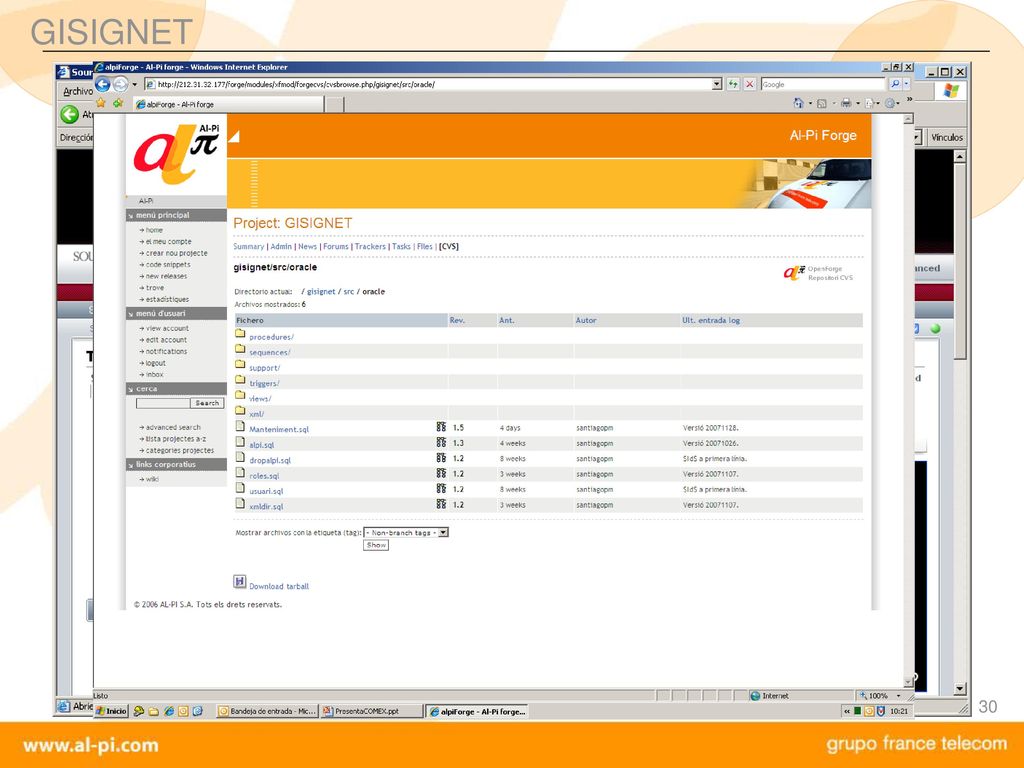1024x768 pixels.
Task: Sort by the Rev. column header
Action: click(457, 321)
